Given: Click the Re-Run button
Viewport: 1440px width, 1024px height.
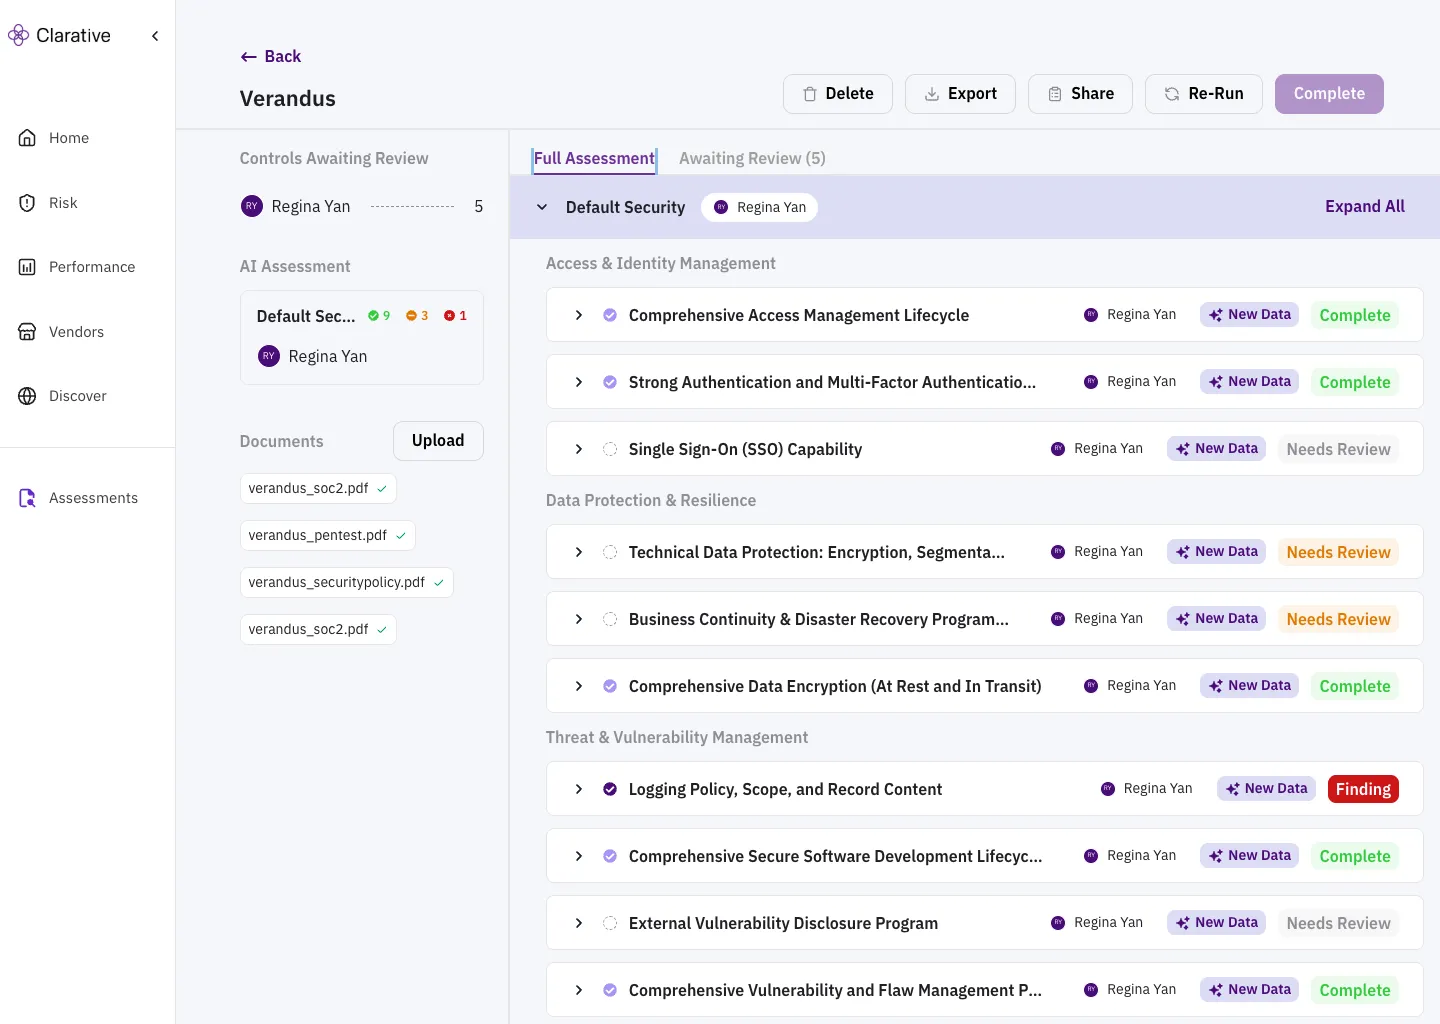Looking at the screenshot, I should pos(1203,94).
